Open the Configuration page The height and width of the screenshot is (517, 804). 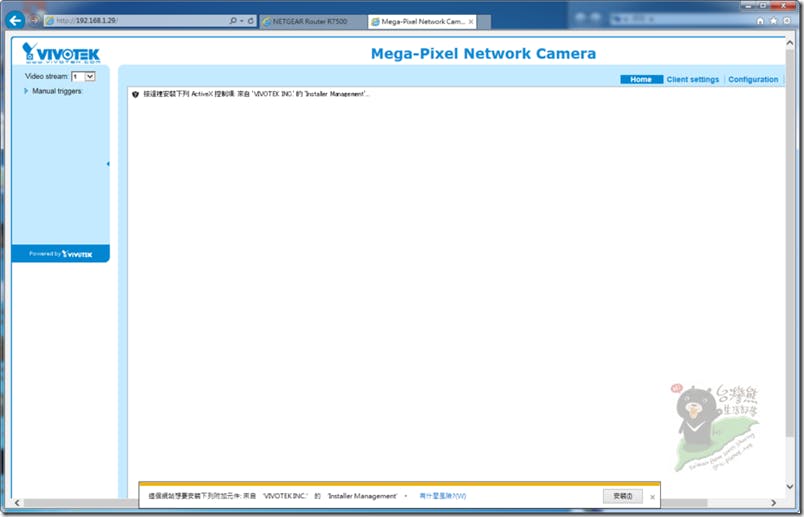[x=753, y=79]
